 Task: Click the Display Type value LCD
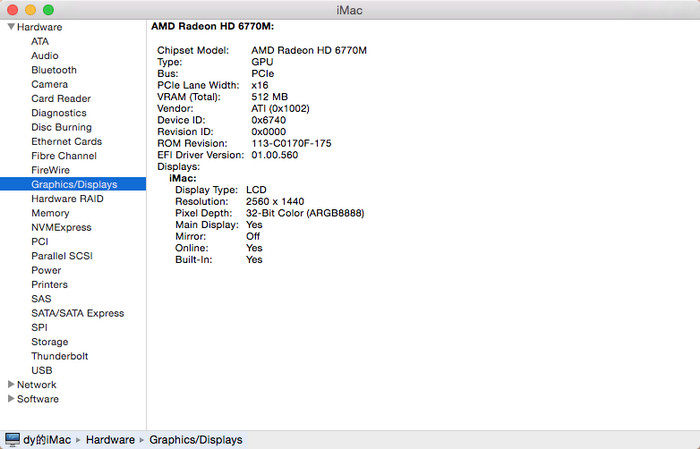pos(256,189)
